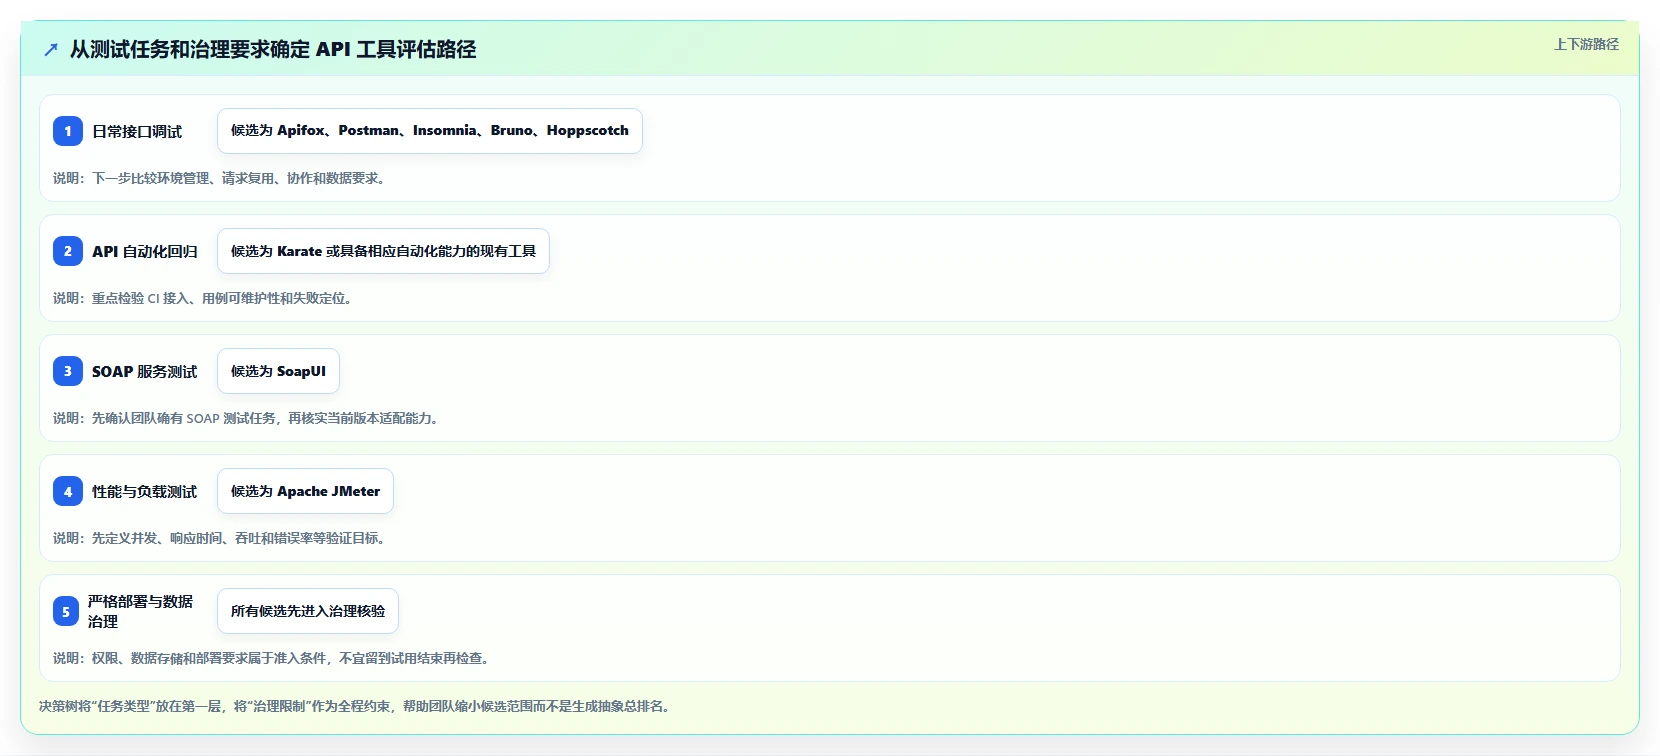Viewport: 1660px width, 756px height.
Task: Click the 候选为 Apache JMeter chip
Action: tap(305, 491)
